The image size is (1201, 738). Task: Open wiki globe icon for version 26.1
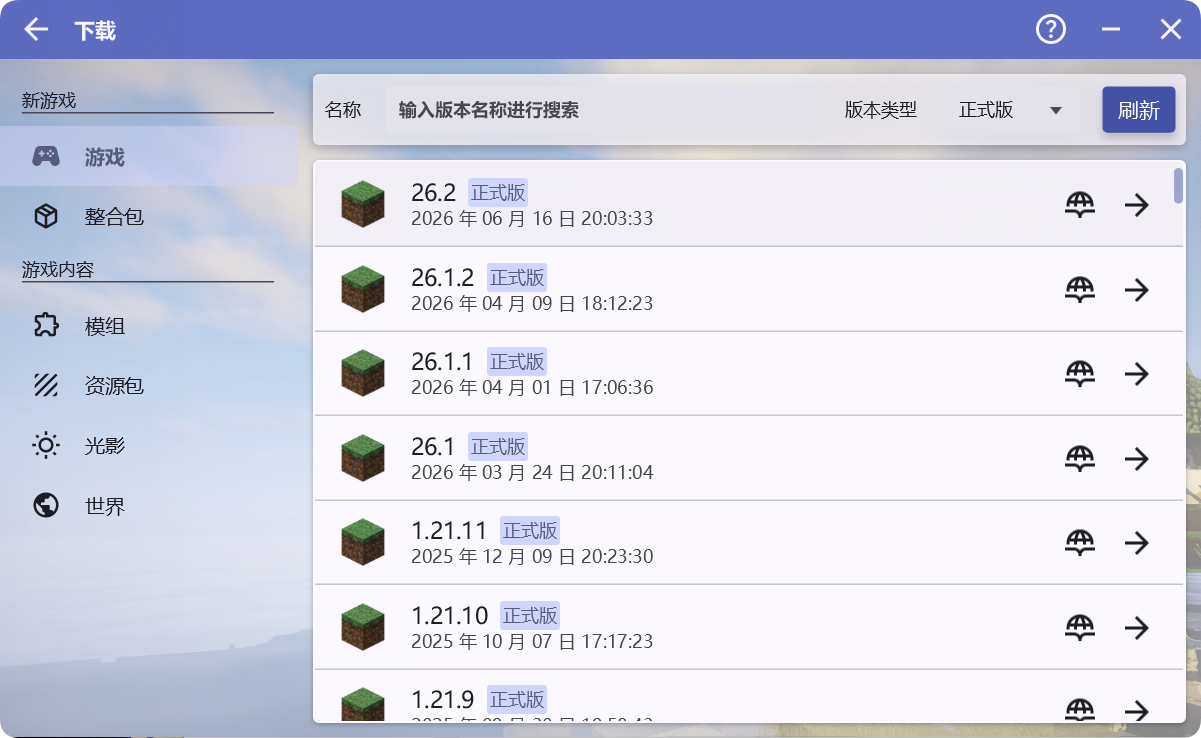tap(1080, 459)
